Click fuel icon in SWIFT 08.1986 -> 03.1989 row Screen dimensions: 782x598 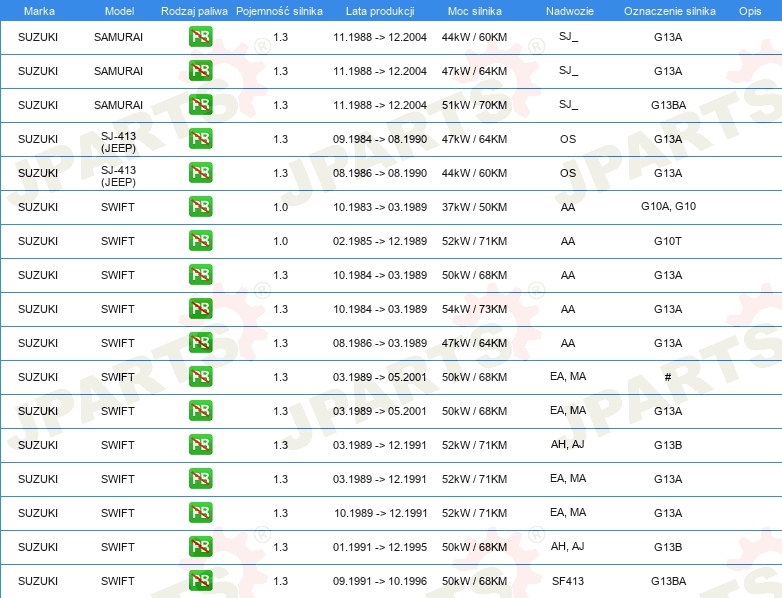(200, 343)
